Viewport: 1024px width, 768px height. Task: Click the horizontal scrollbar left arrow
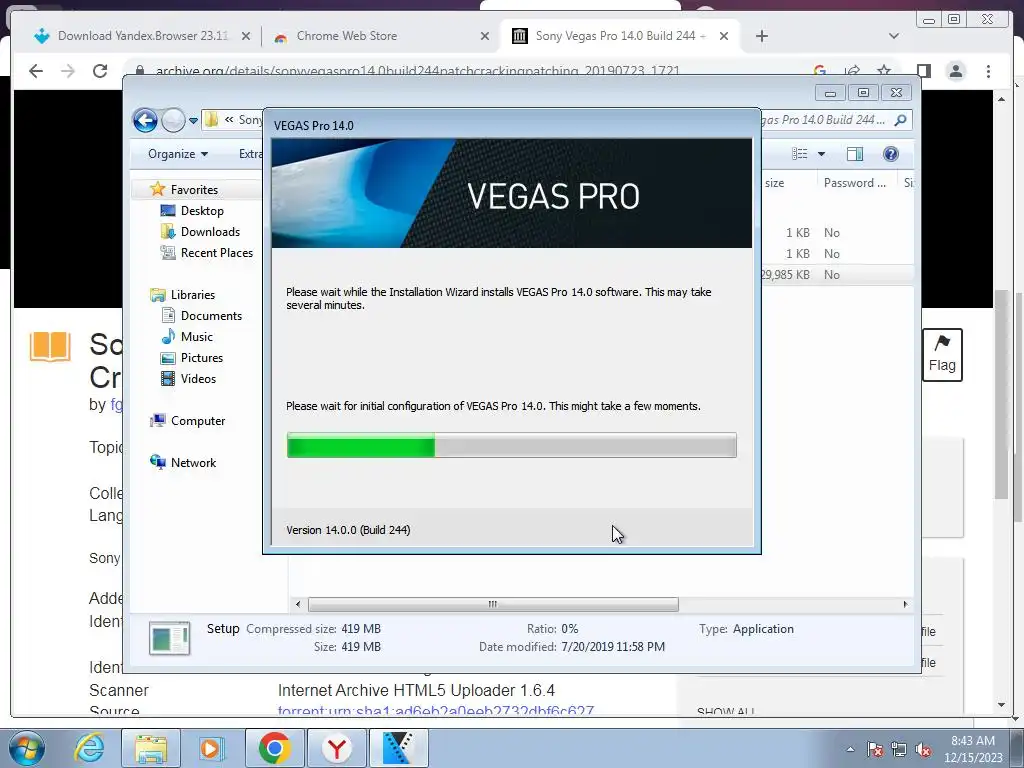[x=298, y=604]
